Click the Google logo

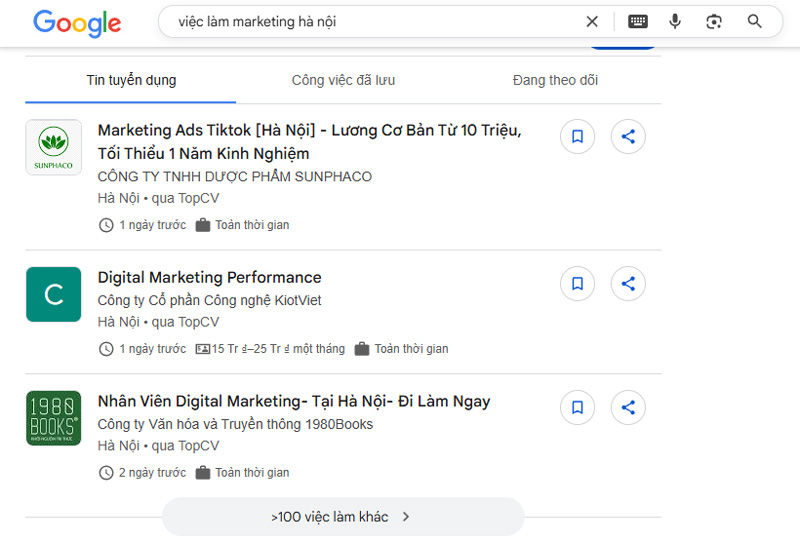[77, 23]
